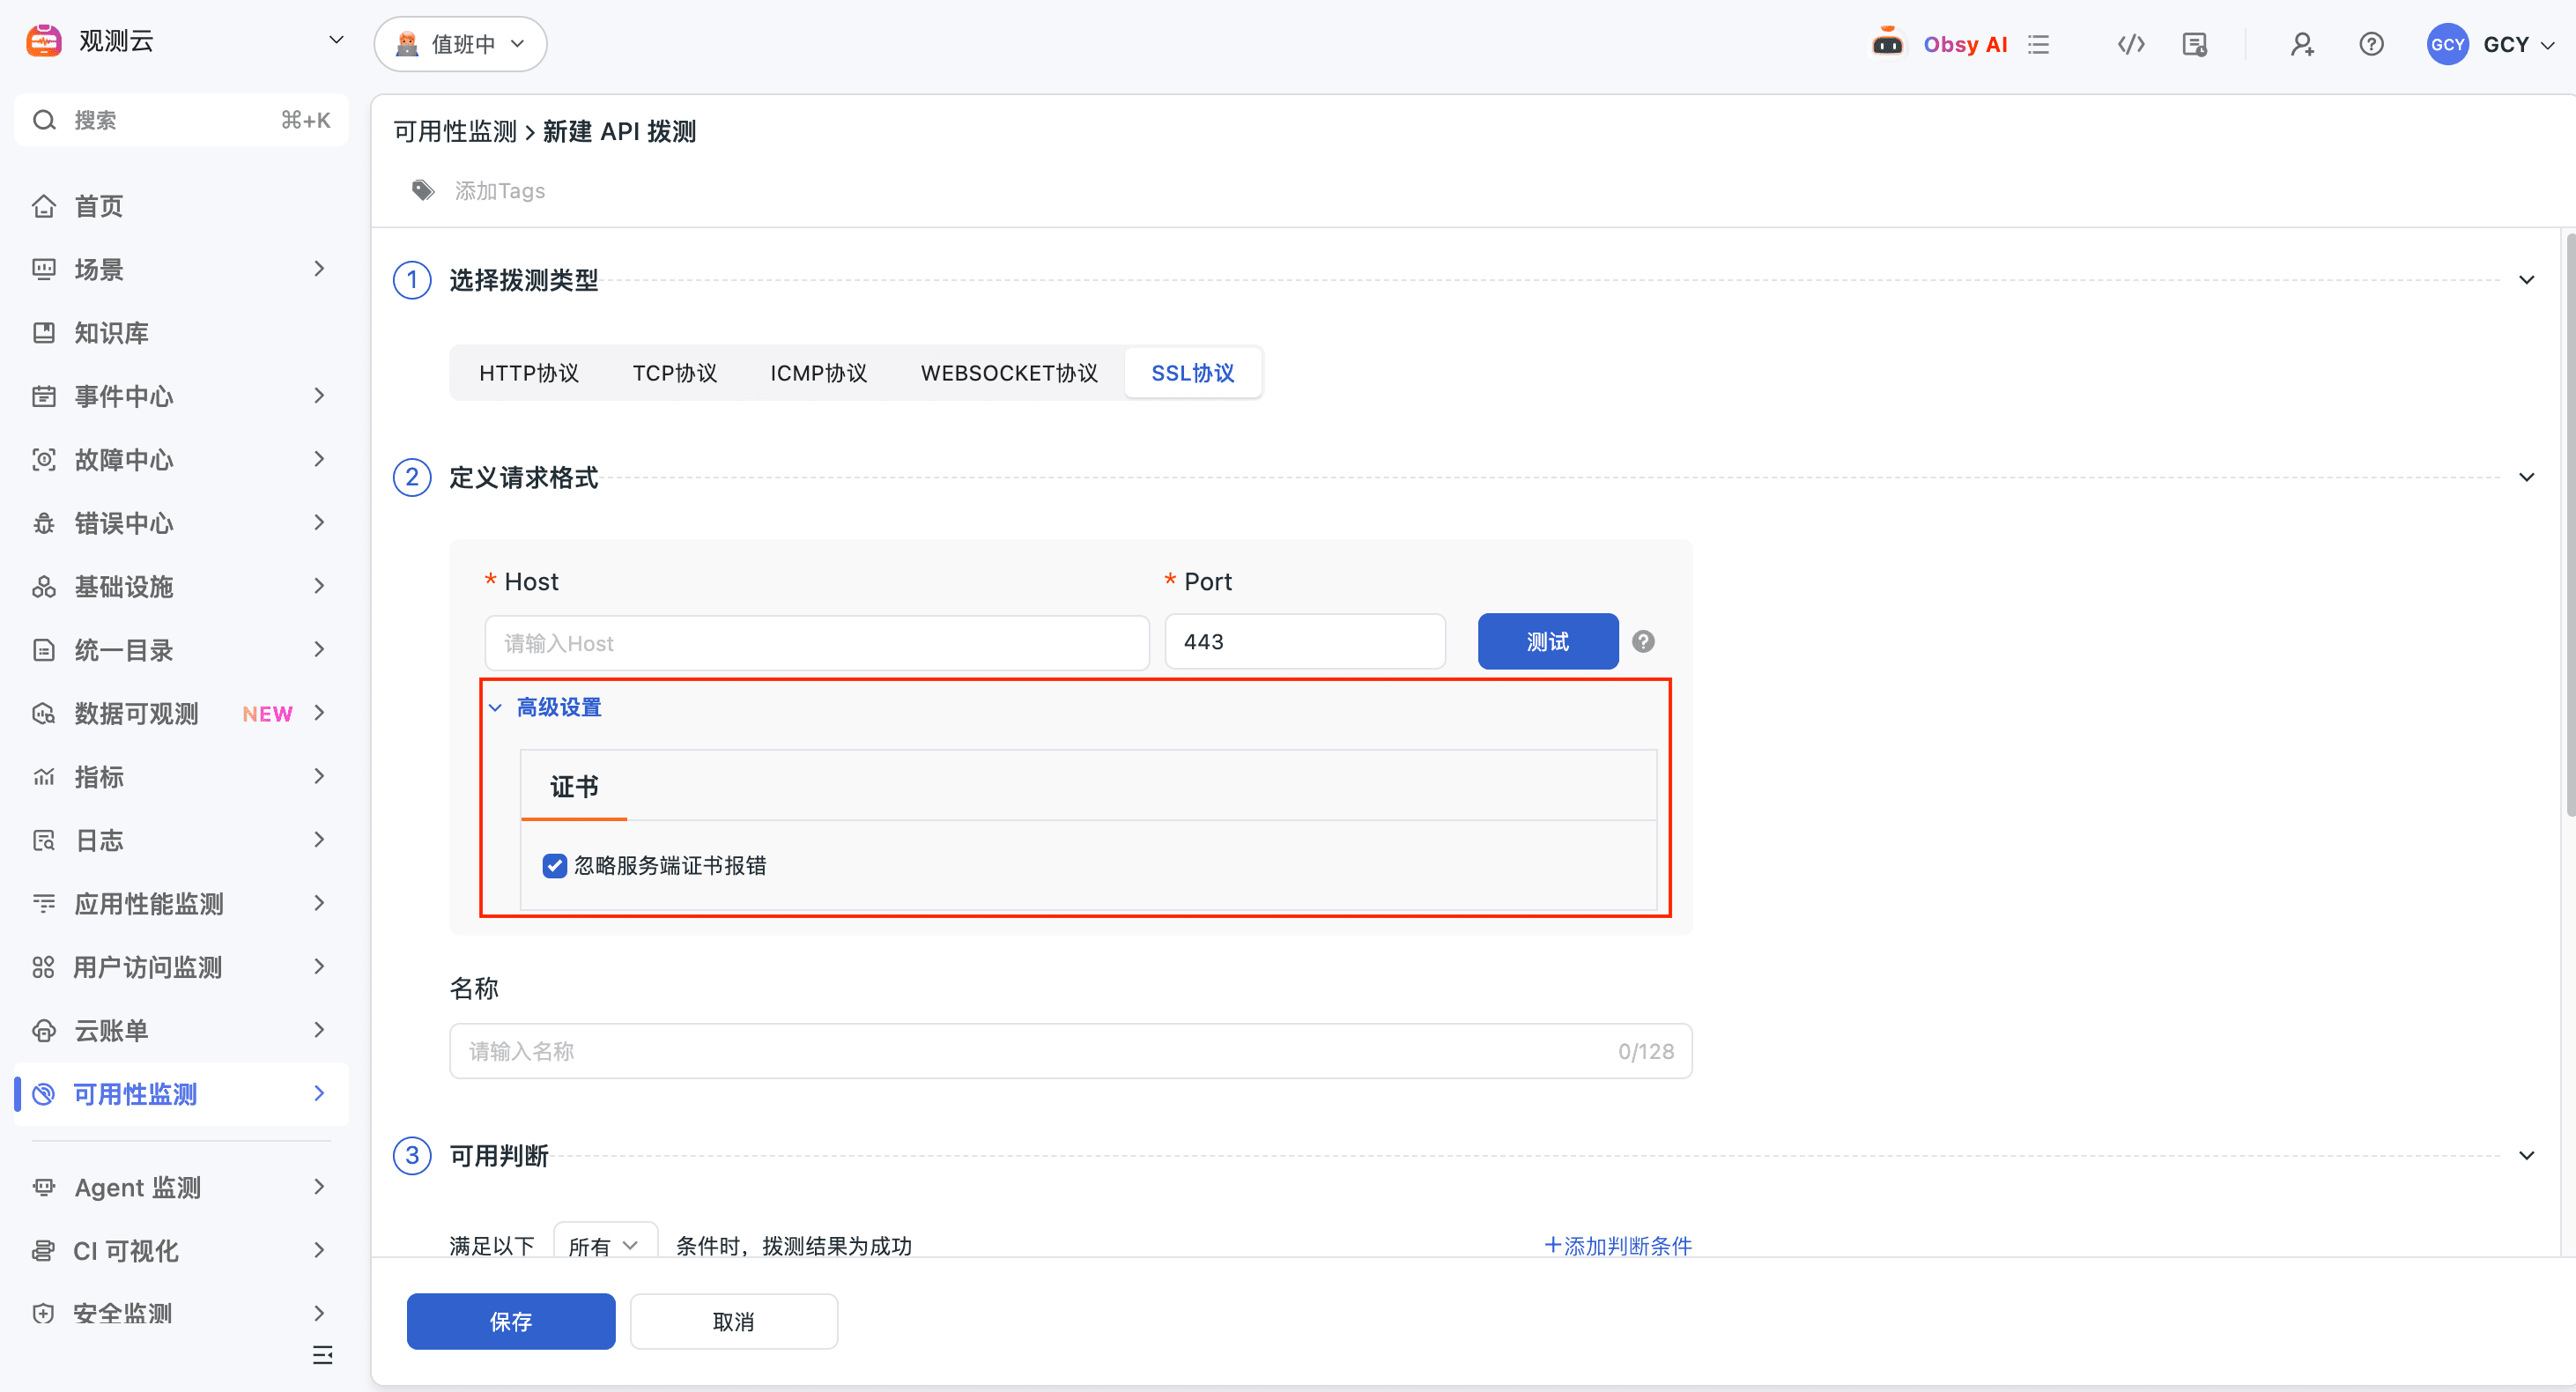The image size is (2576, 1392).
Task: Click the collapse sidebar icon at bottom
Action: pyautogui.click(x=322, y=1355)
